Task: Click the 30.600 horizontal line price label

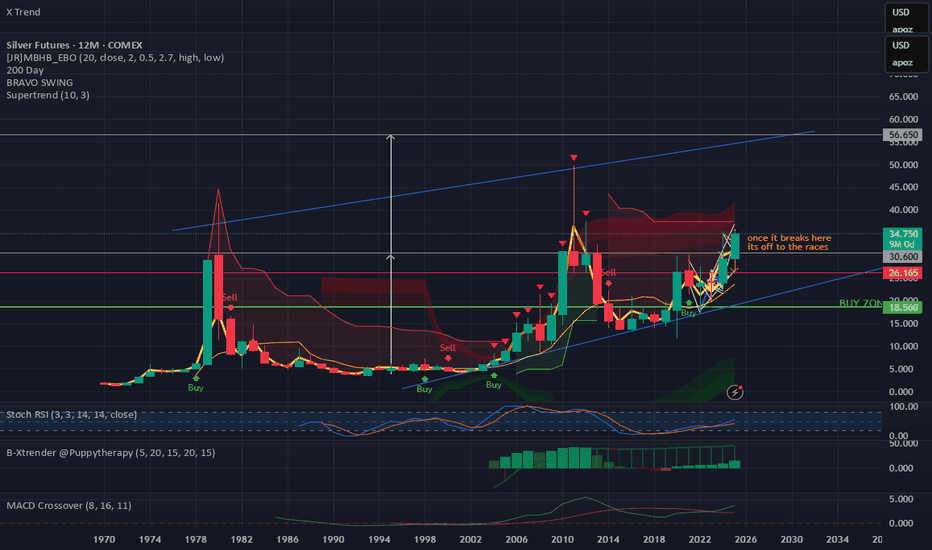Action: tap(903, 256)
